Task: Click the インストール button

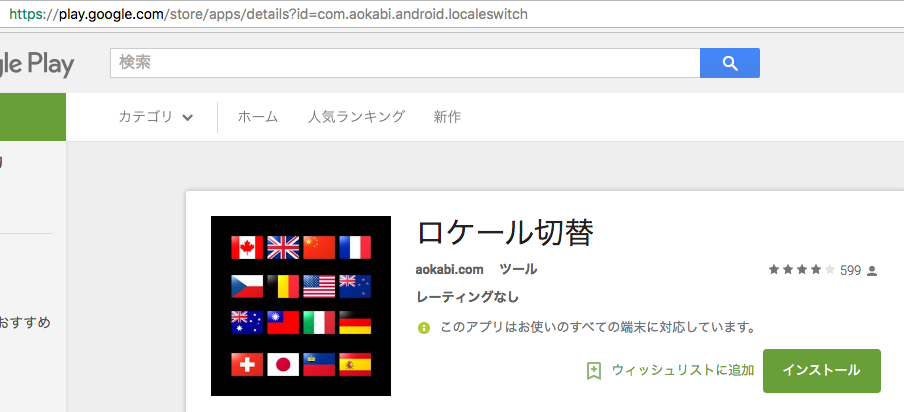Action: tap(822, 371)
